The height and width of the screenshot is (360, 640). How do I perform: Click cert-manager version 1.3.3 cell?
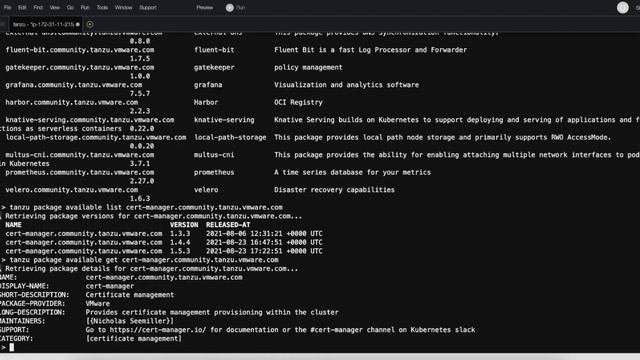coord(180,234)
